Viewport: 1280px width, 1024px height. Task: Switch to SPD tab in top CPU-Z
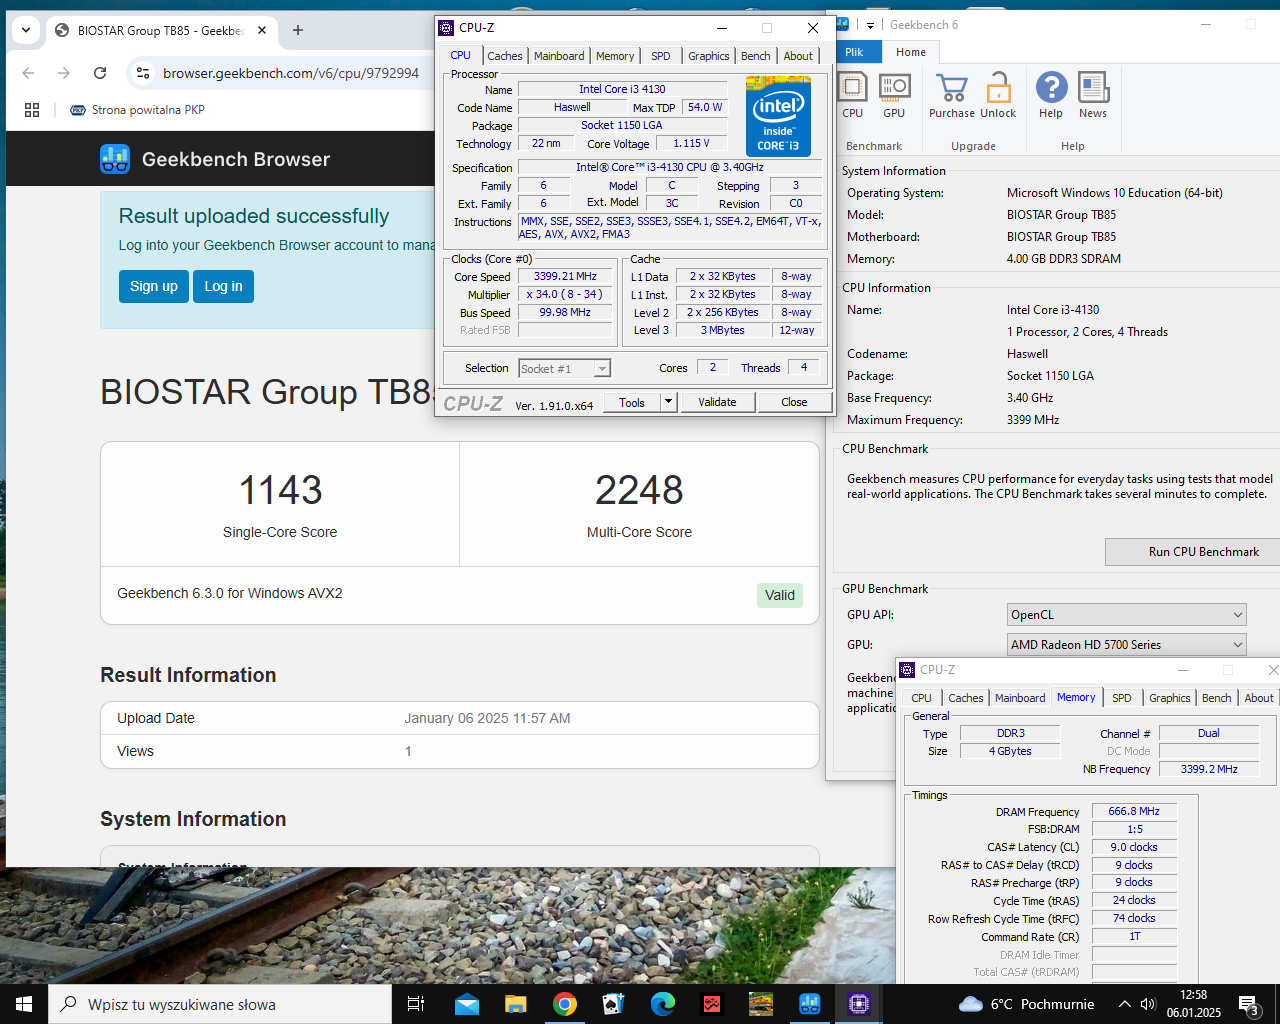tap(661, 56)
